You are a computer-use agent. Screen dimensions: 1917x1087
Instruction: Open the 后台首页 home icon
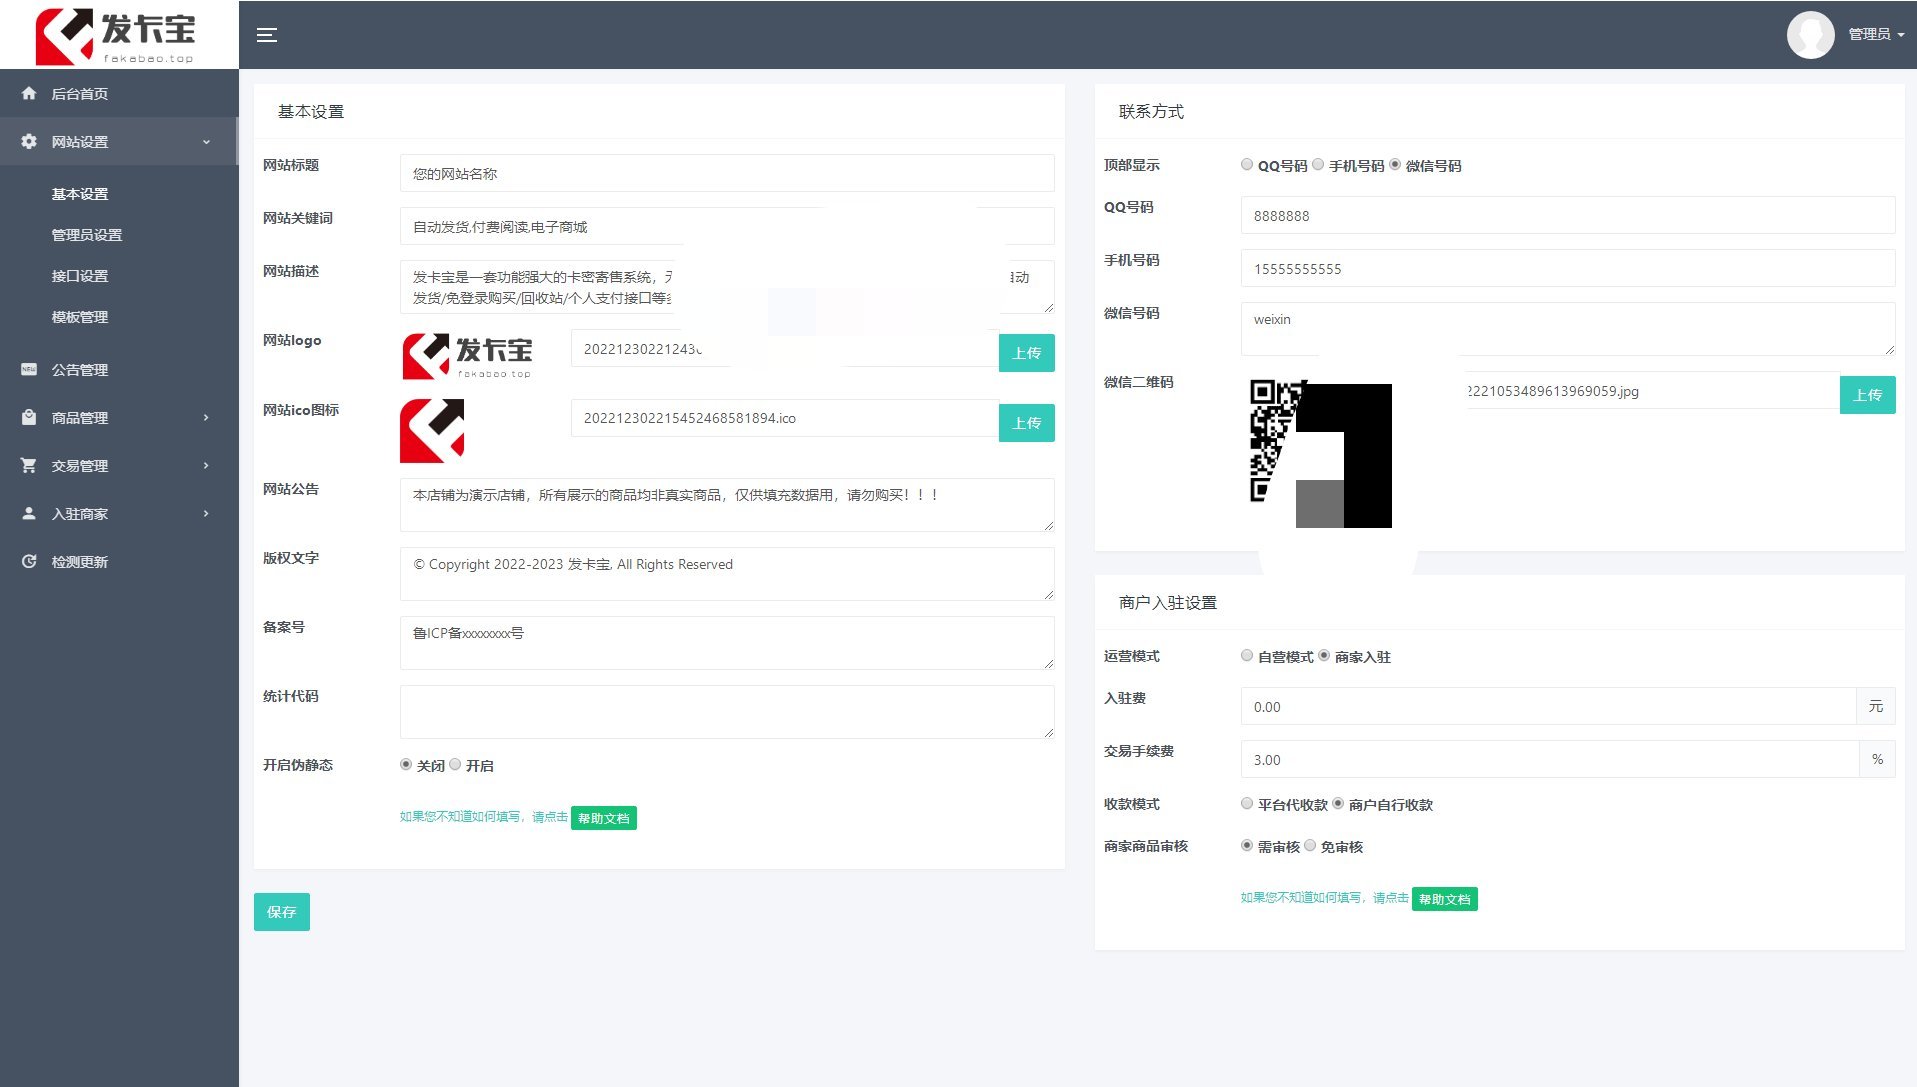pyautogui.click(x=29, y=93)
